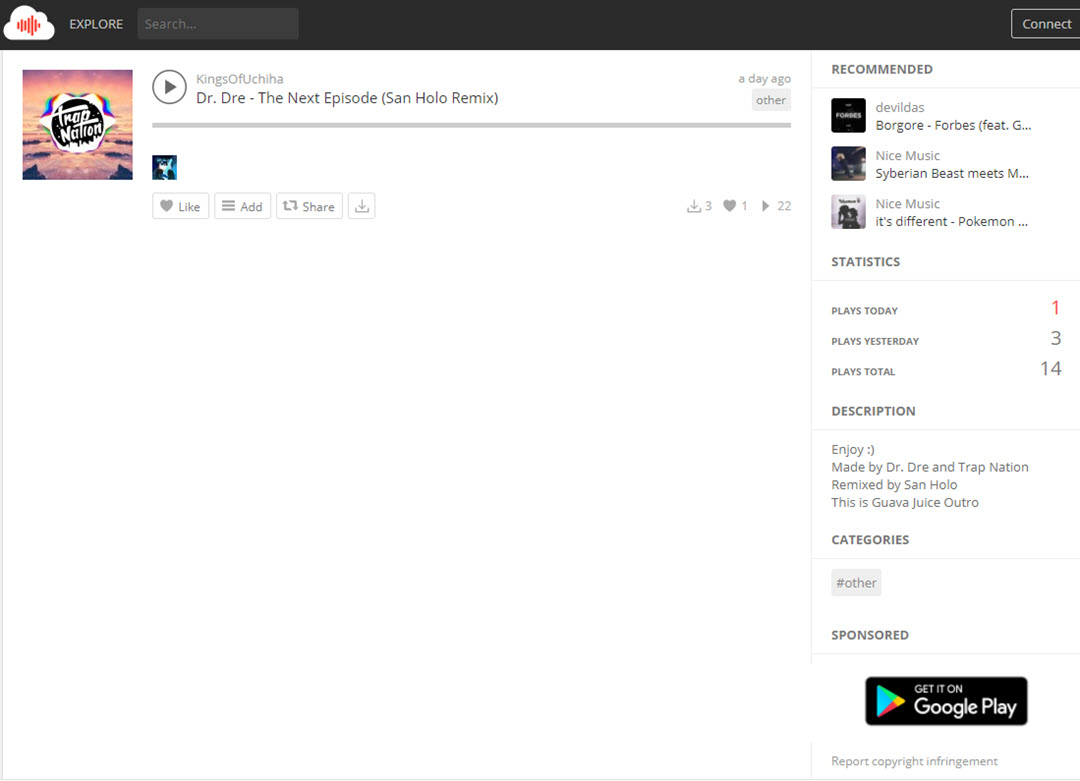Open the KingsOfUchiha uploader profile link
The height and width of the screenshot is (781, 1080).
[239, 79]
